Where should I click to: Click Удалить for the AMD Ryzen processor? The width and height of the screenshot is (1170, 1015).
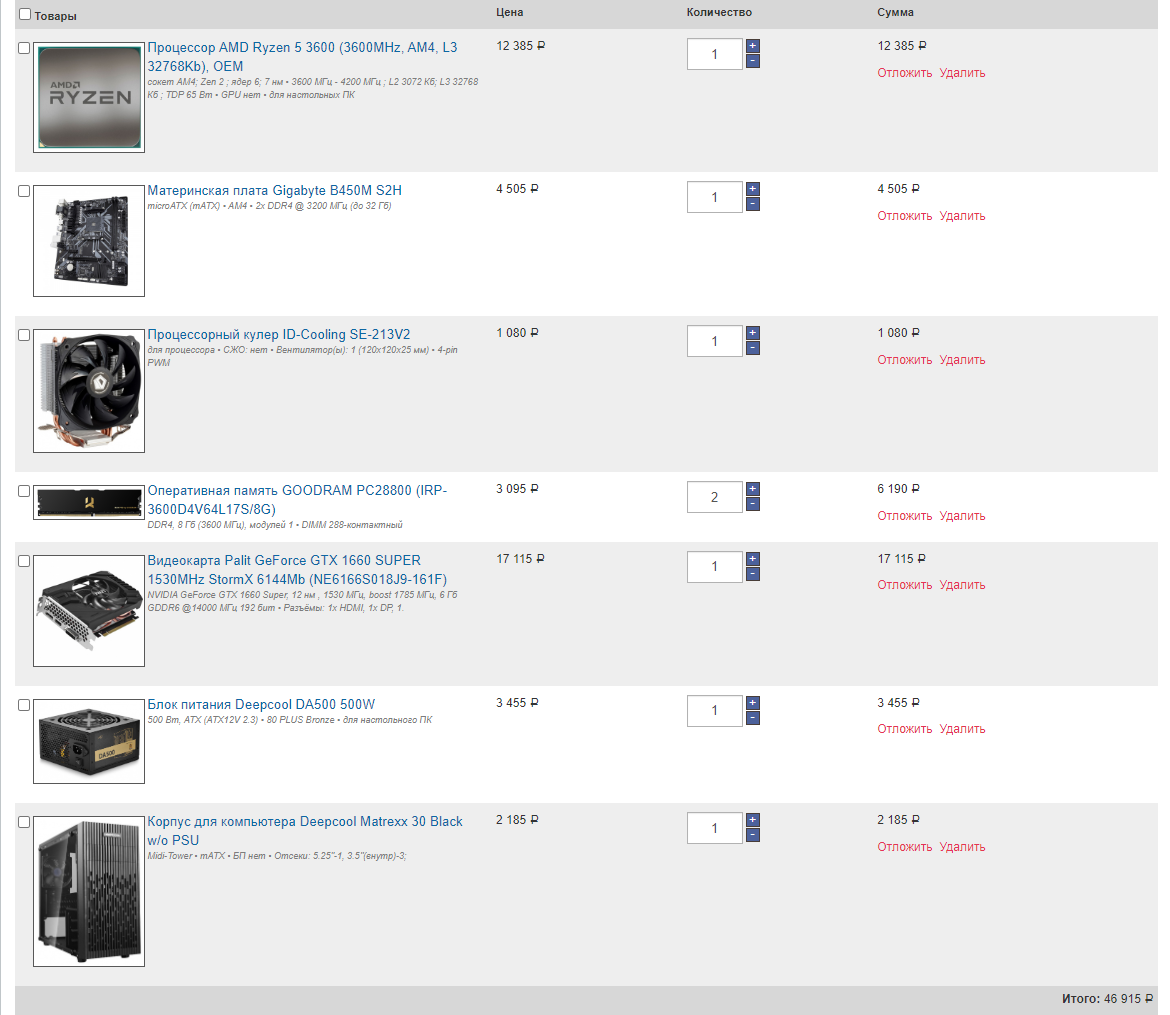[x=962, y=73]
